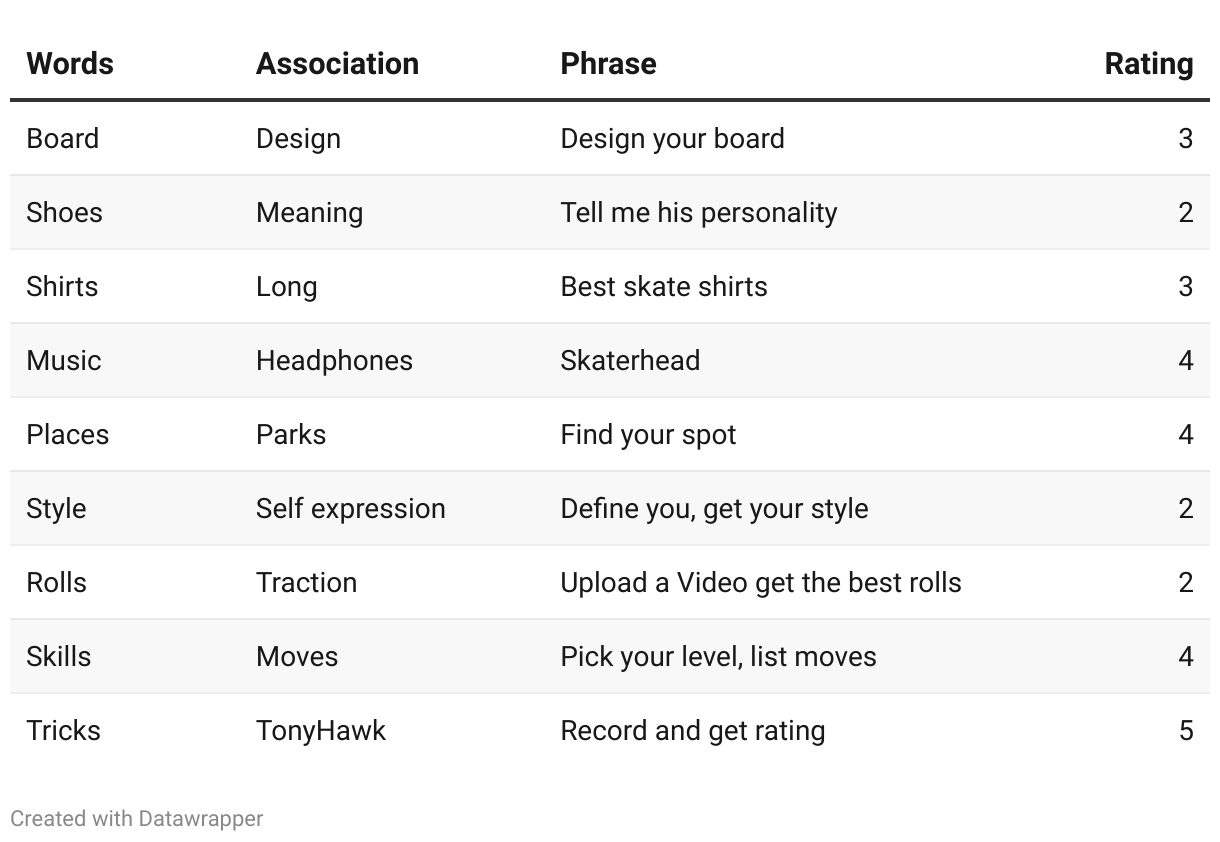Click the Pick your level, list moves phrase
The image size is (1220, 842).
[718, 656]
